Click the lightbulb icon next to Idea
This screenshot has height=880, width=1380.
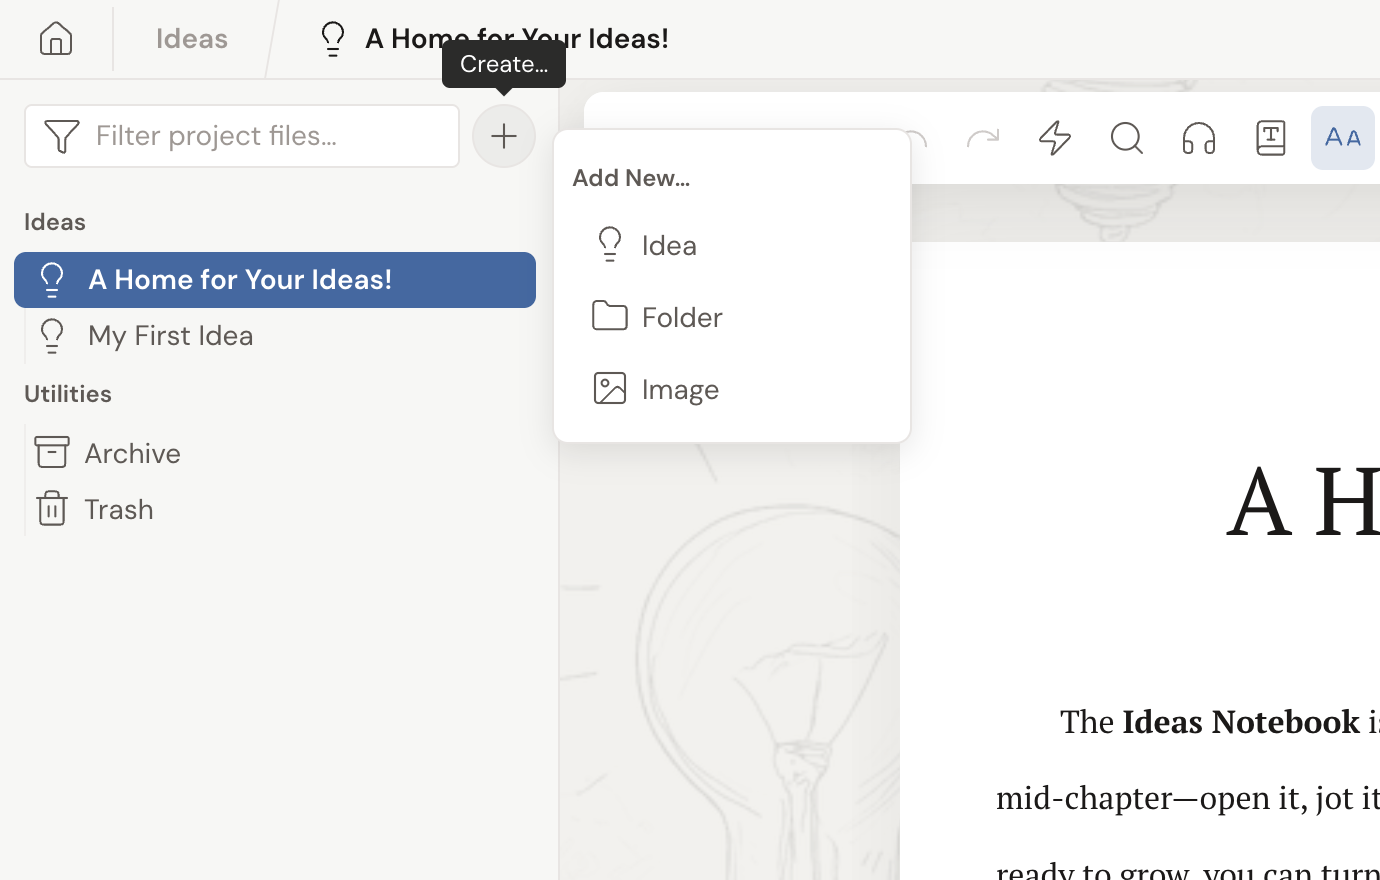[610, 244]
